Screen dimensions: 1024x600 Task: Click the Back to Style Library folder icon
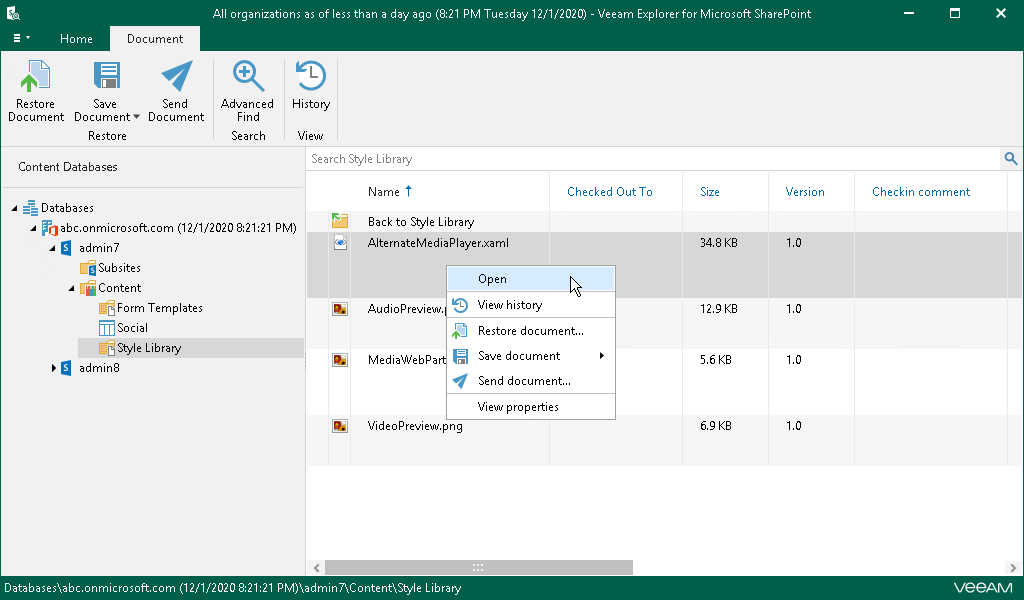point(340,221)
